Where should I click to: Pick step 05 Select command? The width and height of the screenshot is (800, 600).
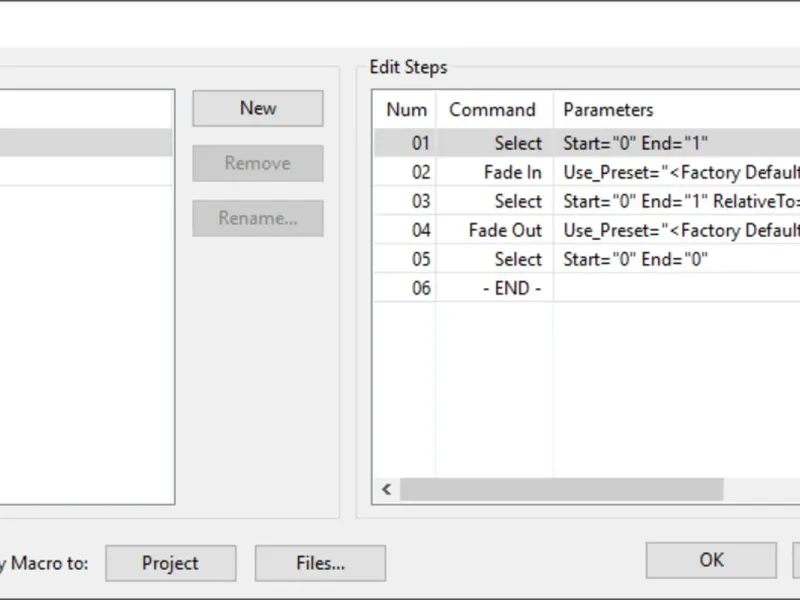517,259
